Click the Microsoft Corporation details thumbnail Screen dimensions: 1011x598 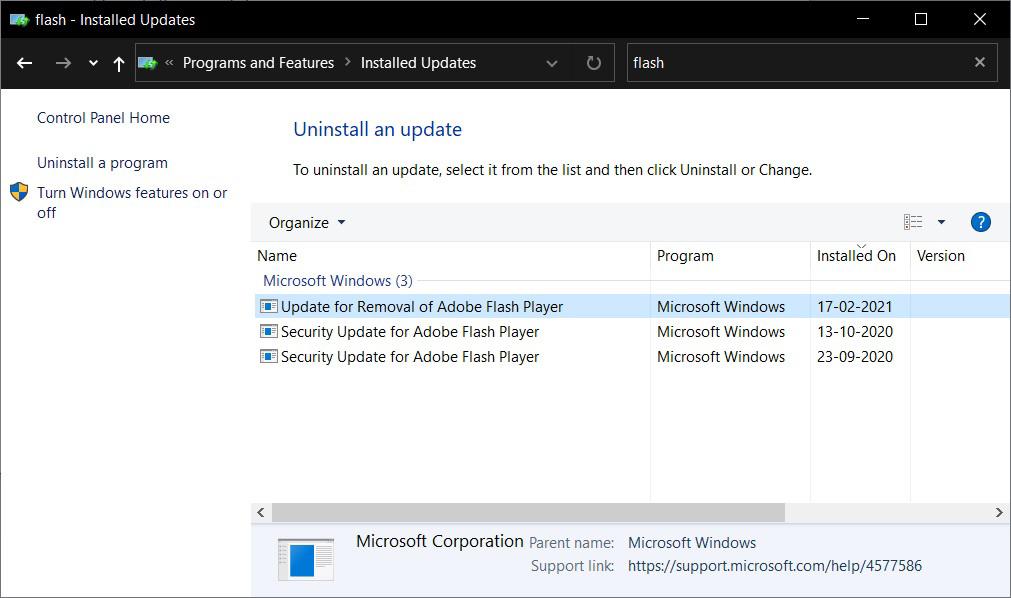(x=305, y=559)
